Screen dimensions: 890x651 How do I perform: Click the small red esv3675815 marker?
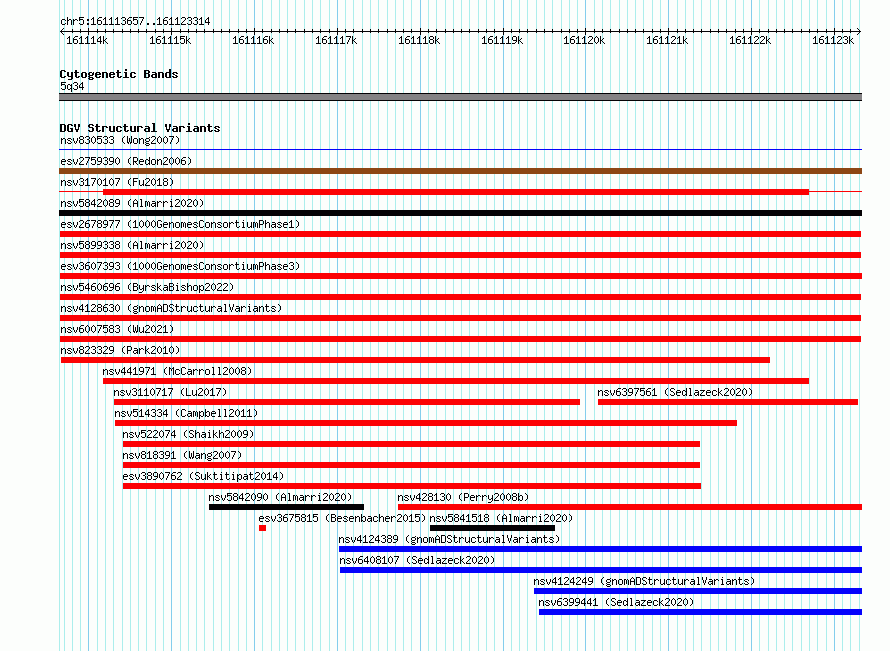tap(262, 528)
